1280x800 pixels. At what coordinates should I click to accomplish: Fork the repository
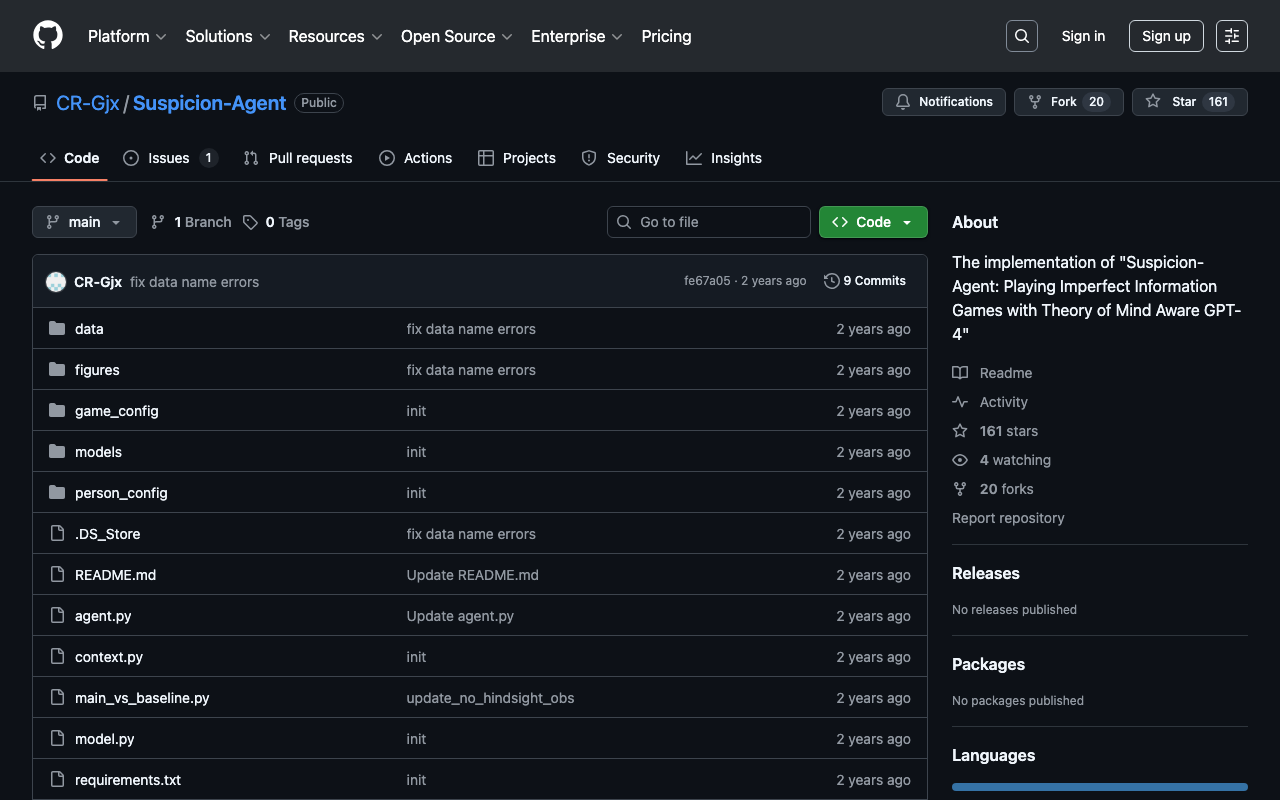tap(1052, 102)
